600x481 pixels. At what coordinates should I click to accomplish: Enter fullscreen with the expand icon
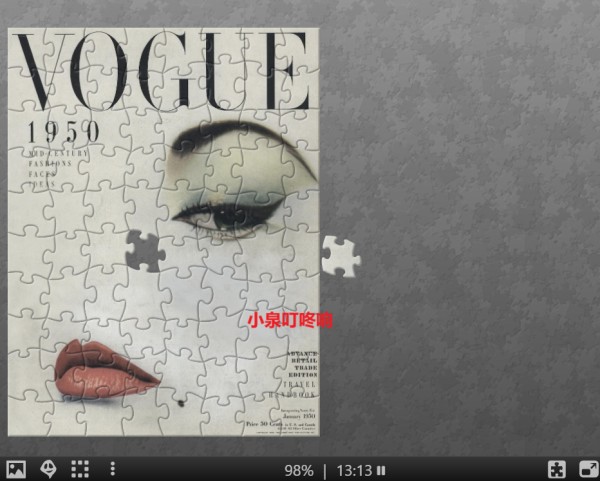coord(588,470)
